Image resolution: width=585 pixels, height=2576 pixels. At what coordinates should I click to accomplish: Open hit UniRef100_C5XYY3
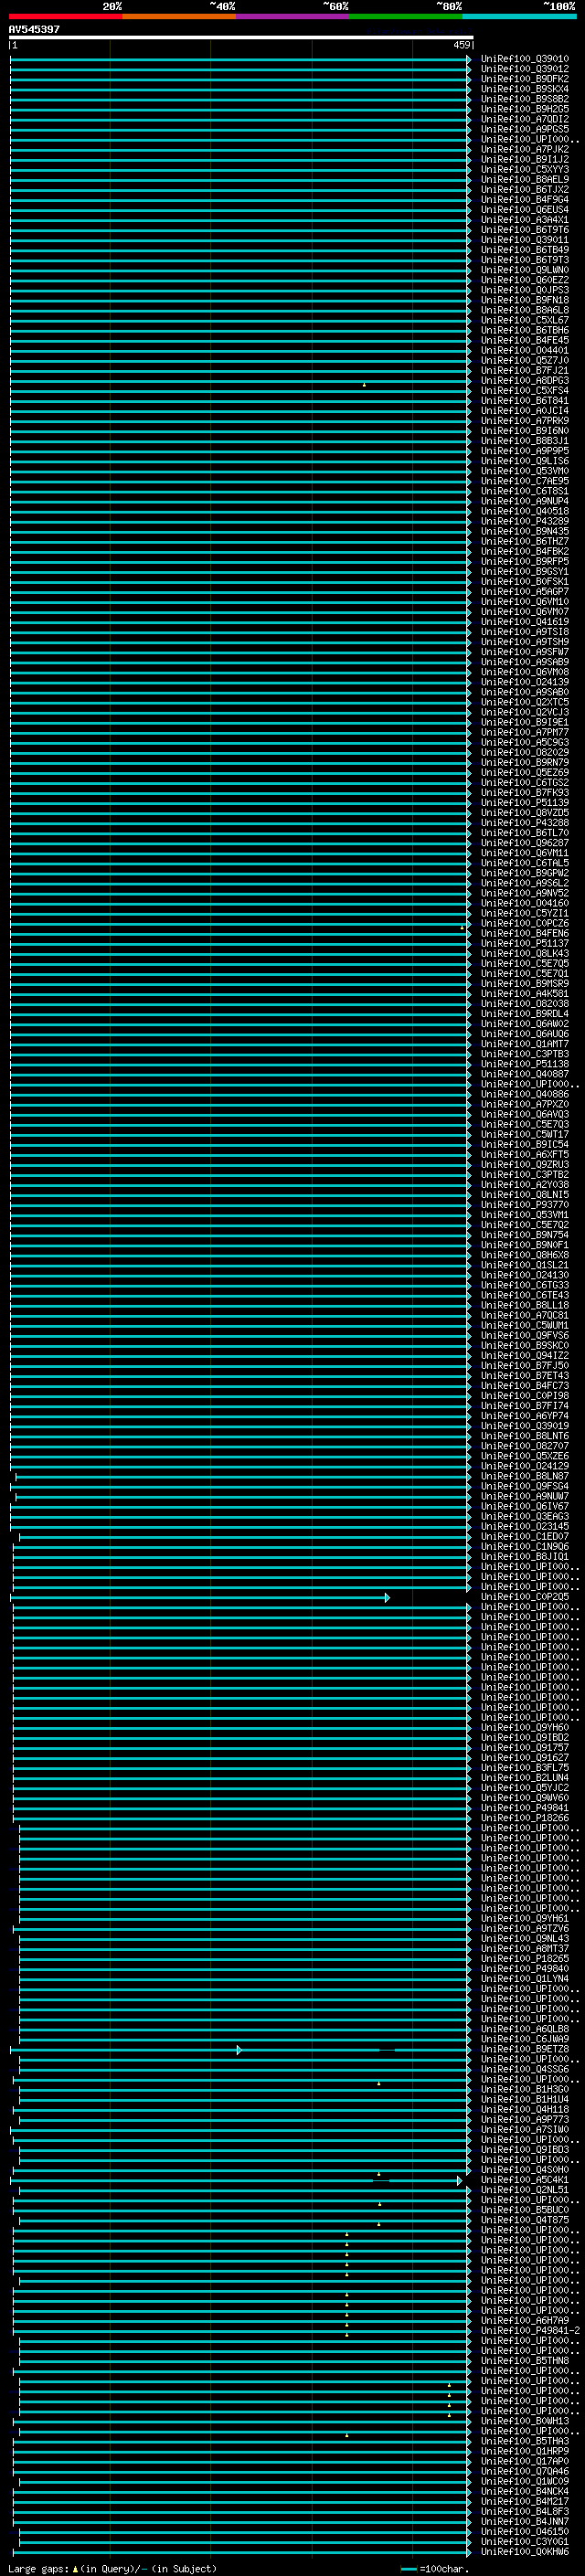pyautogui.click(x=524, y=170)
